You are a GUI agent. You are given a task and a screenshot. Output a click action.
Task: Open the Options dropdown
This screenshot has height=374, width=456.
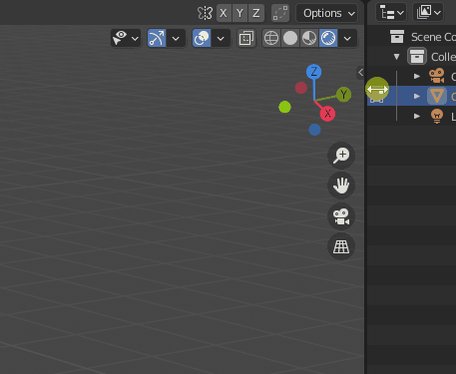coord(327,13)
